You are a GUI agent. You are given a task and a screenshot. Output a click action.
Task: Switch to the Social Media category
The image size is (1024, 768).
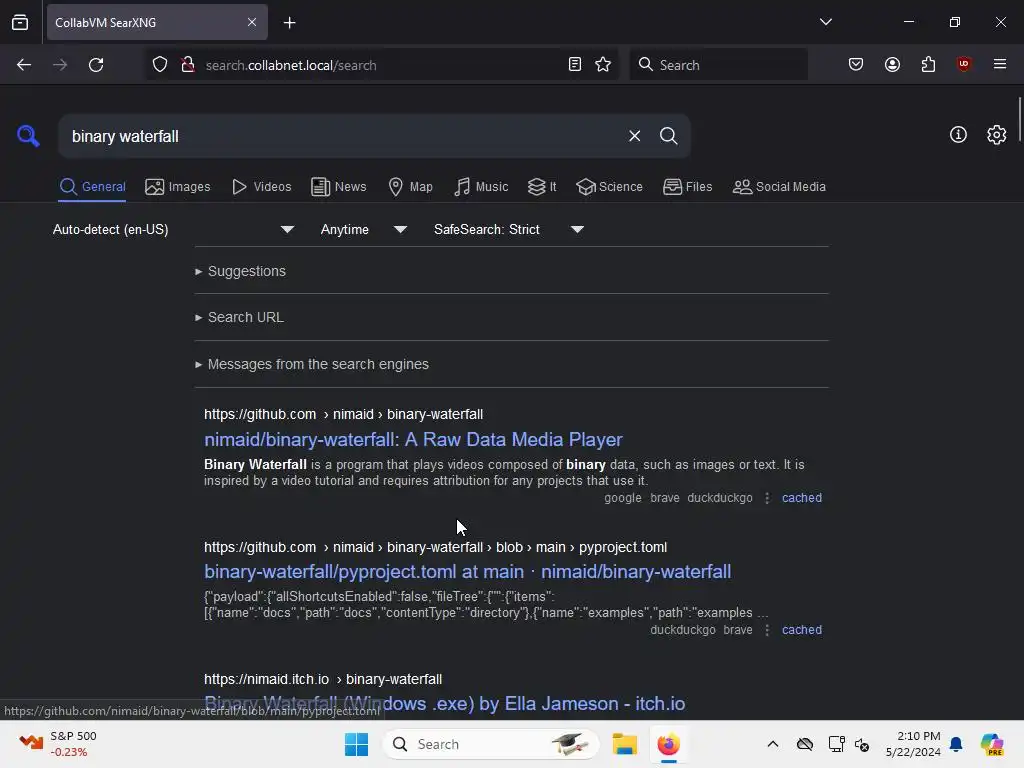(x=779, y=187)
